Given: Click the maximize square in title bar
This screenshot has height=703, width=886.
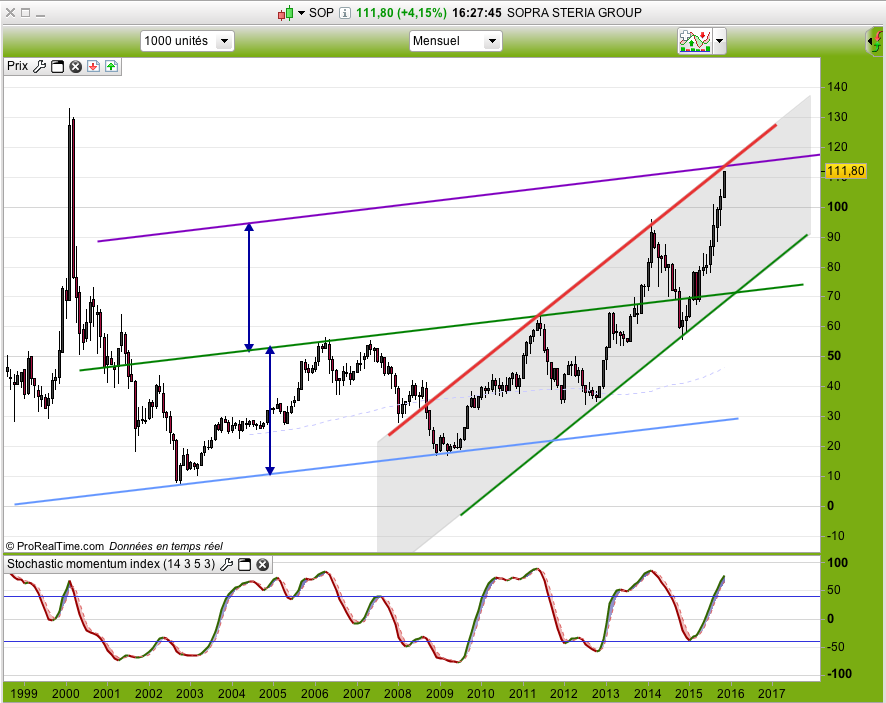Looking at the screenshot, I should 25,12.
